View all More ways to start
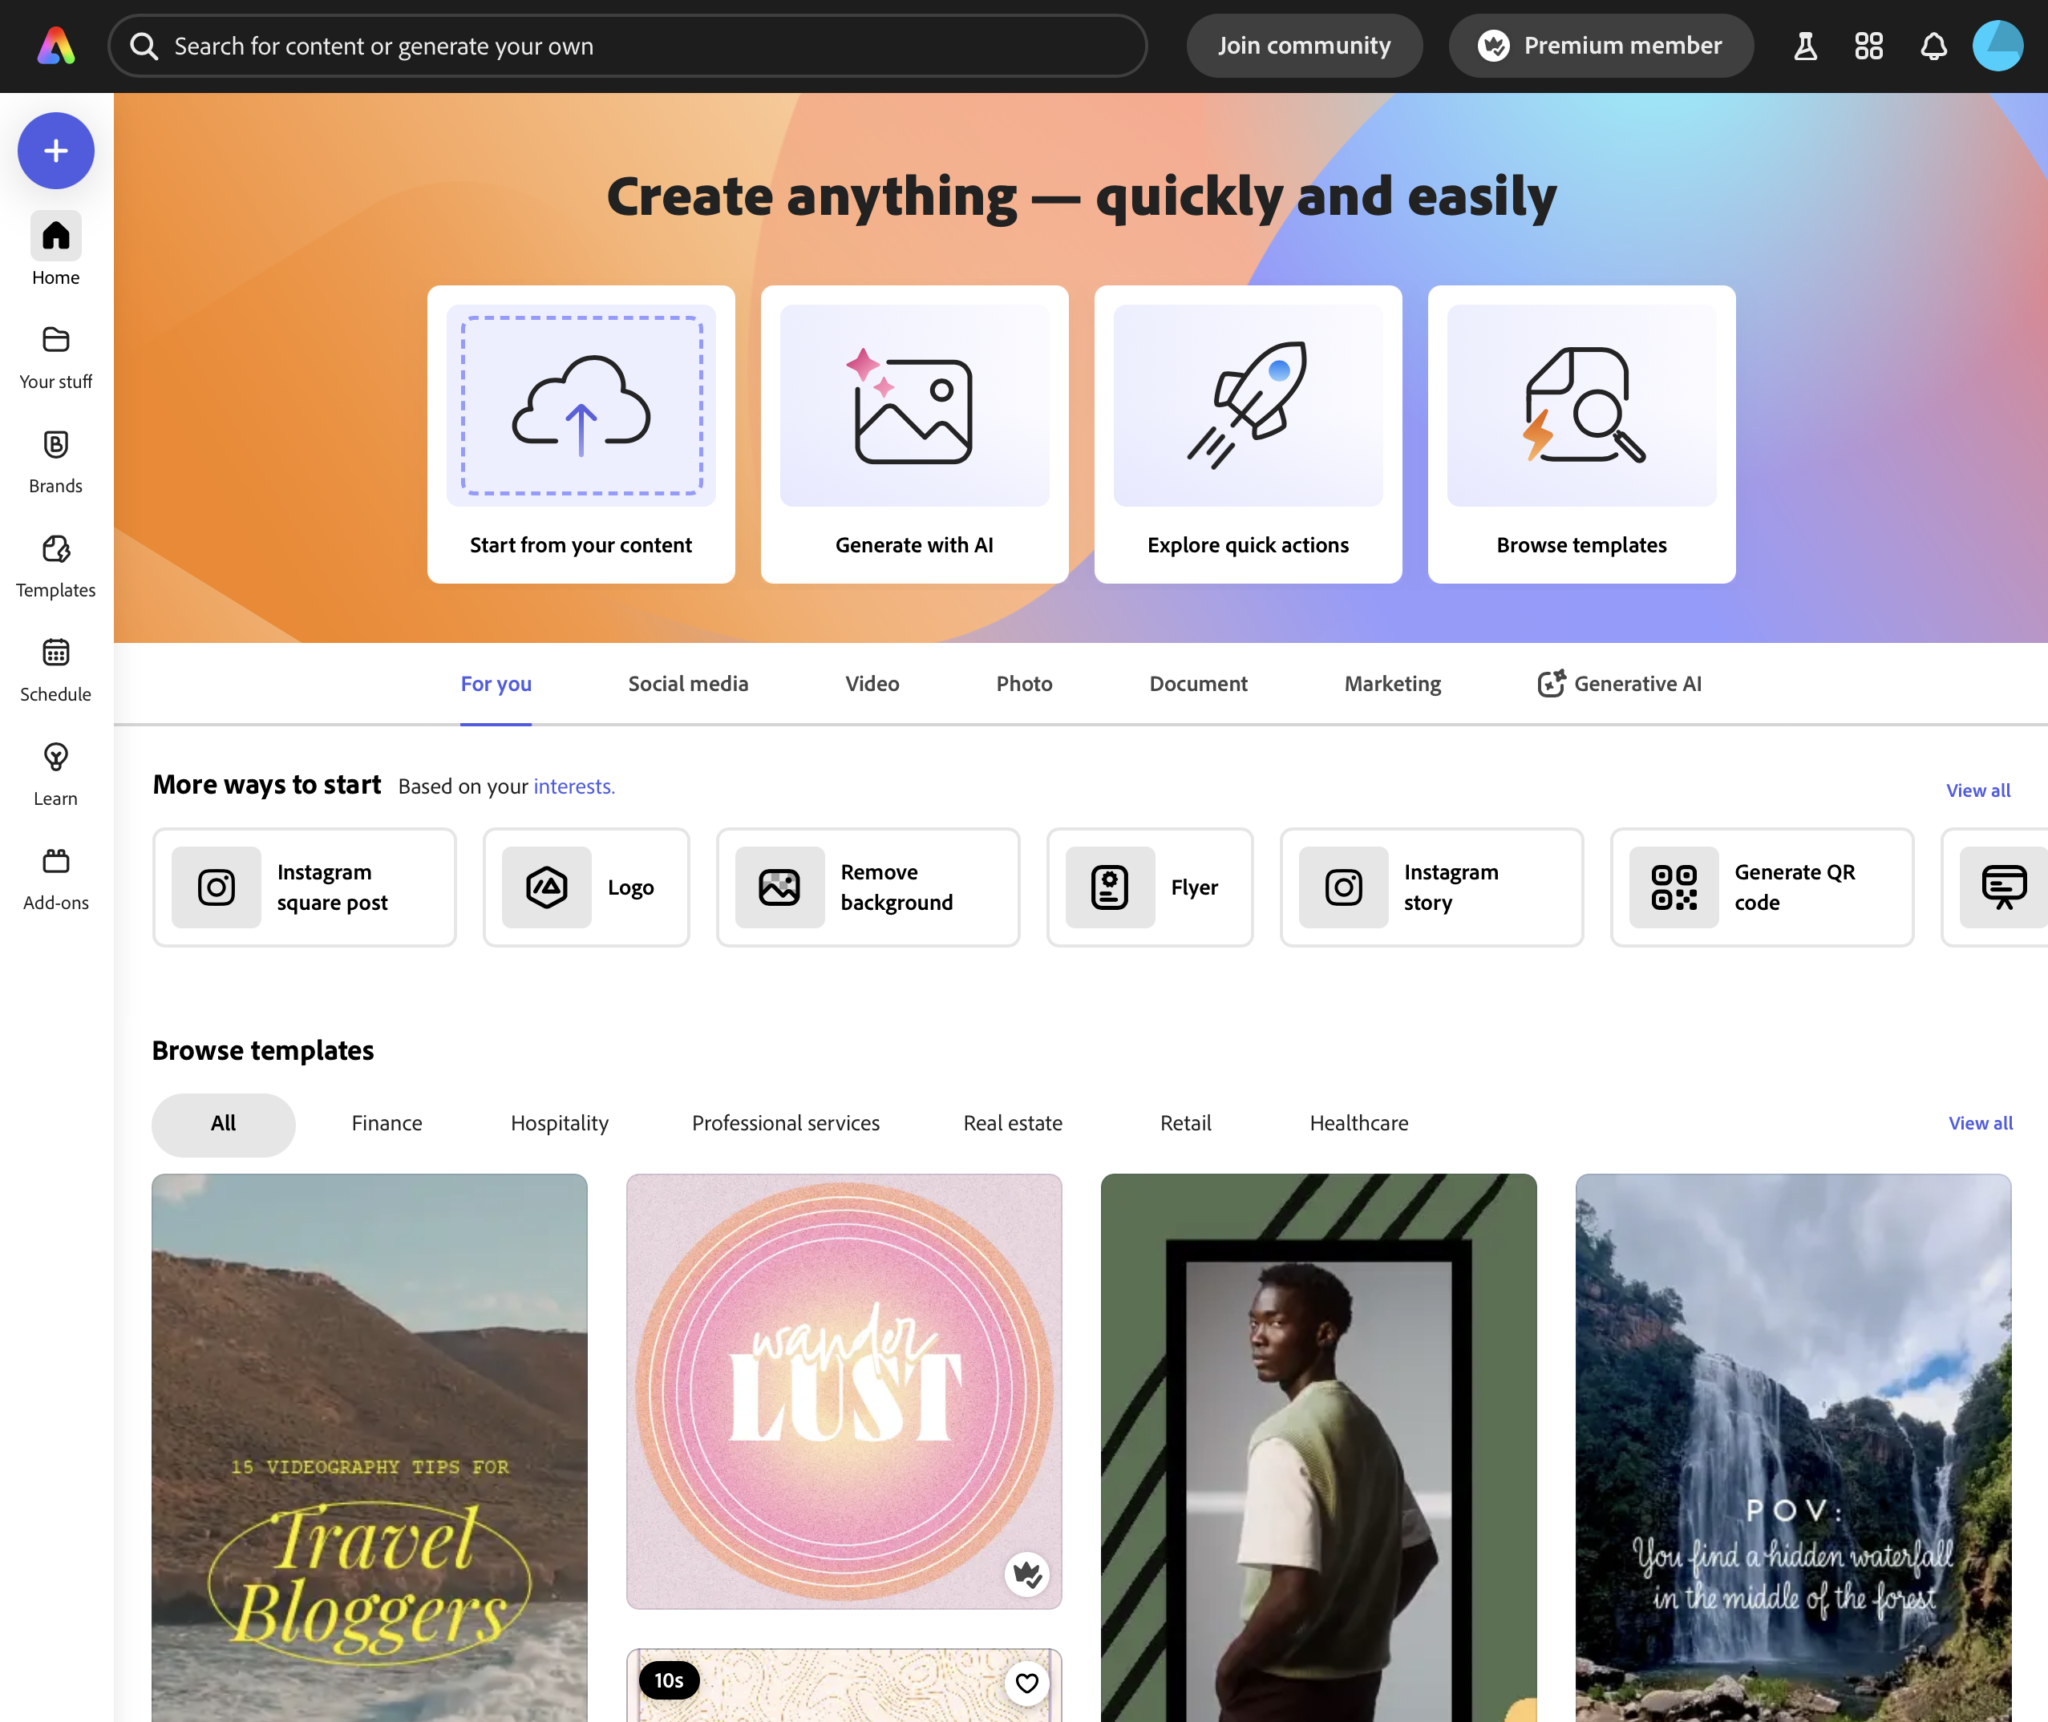This screenshot has width=2048, height=1722. point(1978,791)
